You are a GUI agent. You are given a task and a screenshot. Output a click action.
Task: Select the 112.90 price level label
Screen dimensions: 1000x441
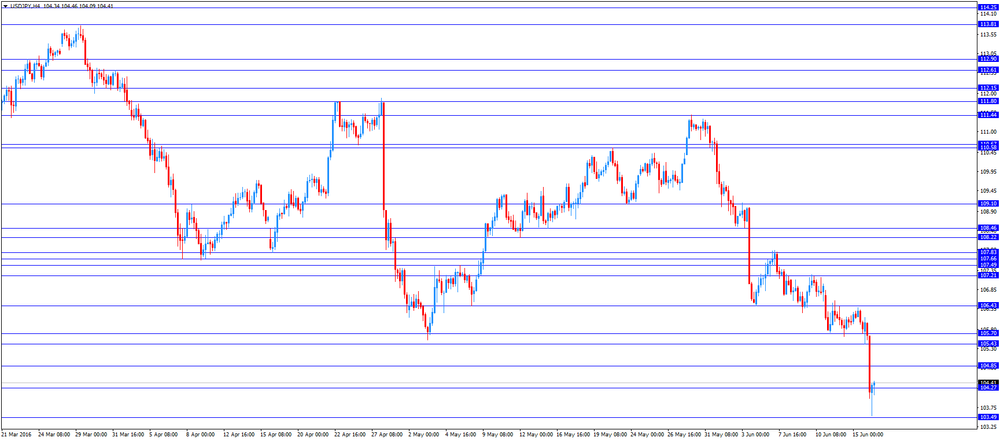pyautogui.click(x=988, y=59)
